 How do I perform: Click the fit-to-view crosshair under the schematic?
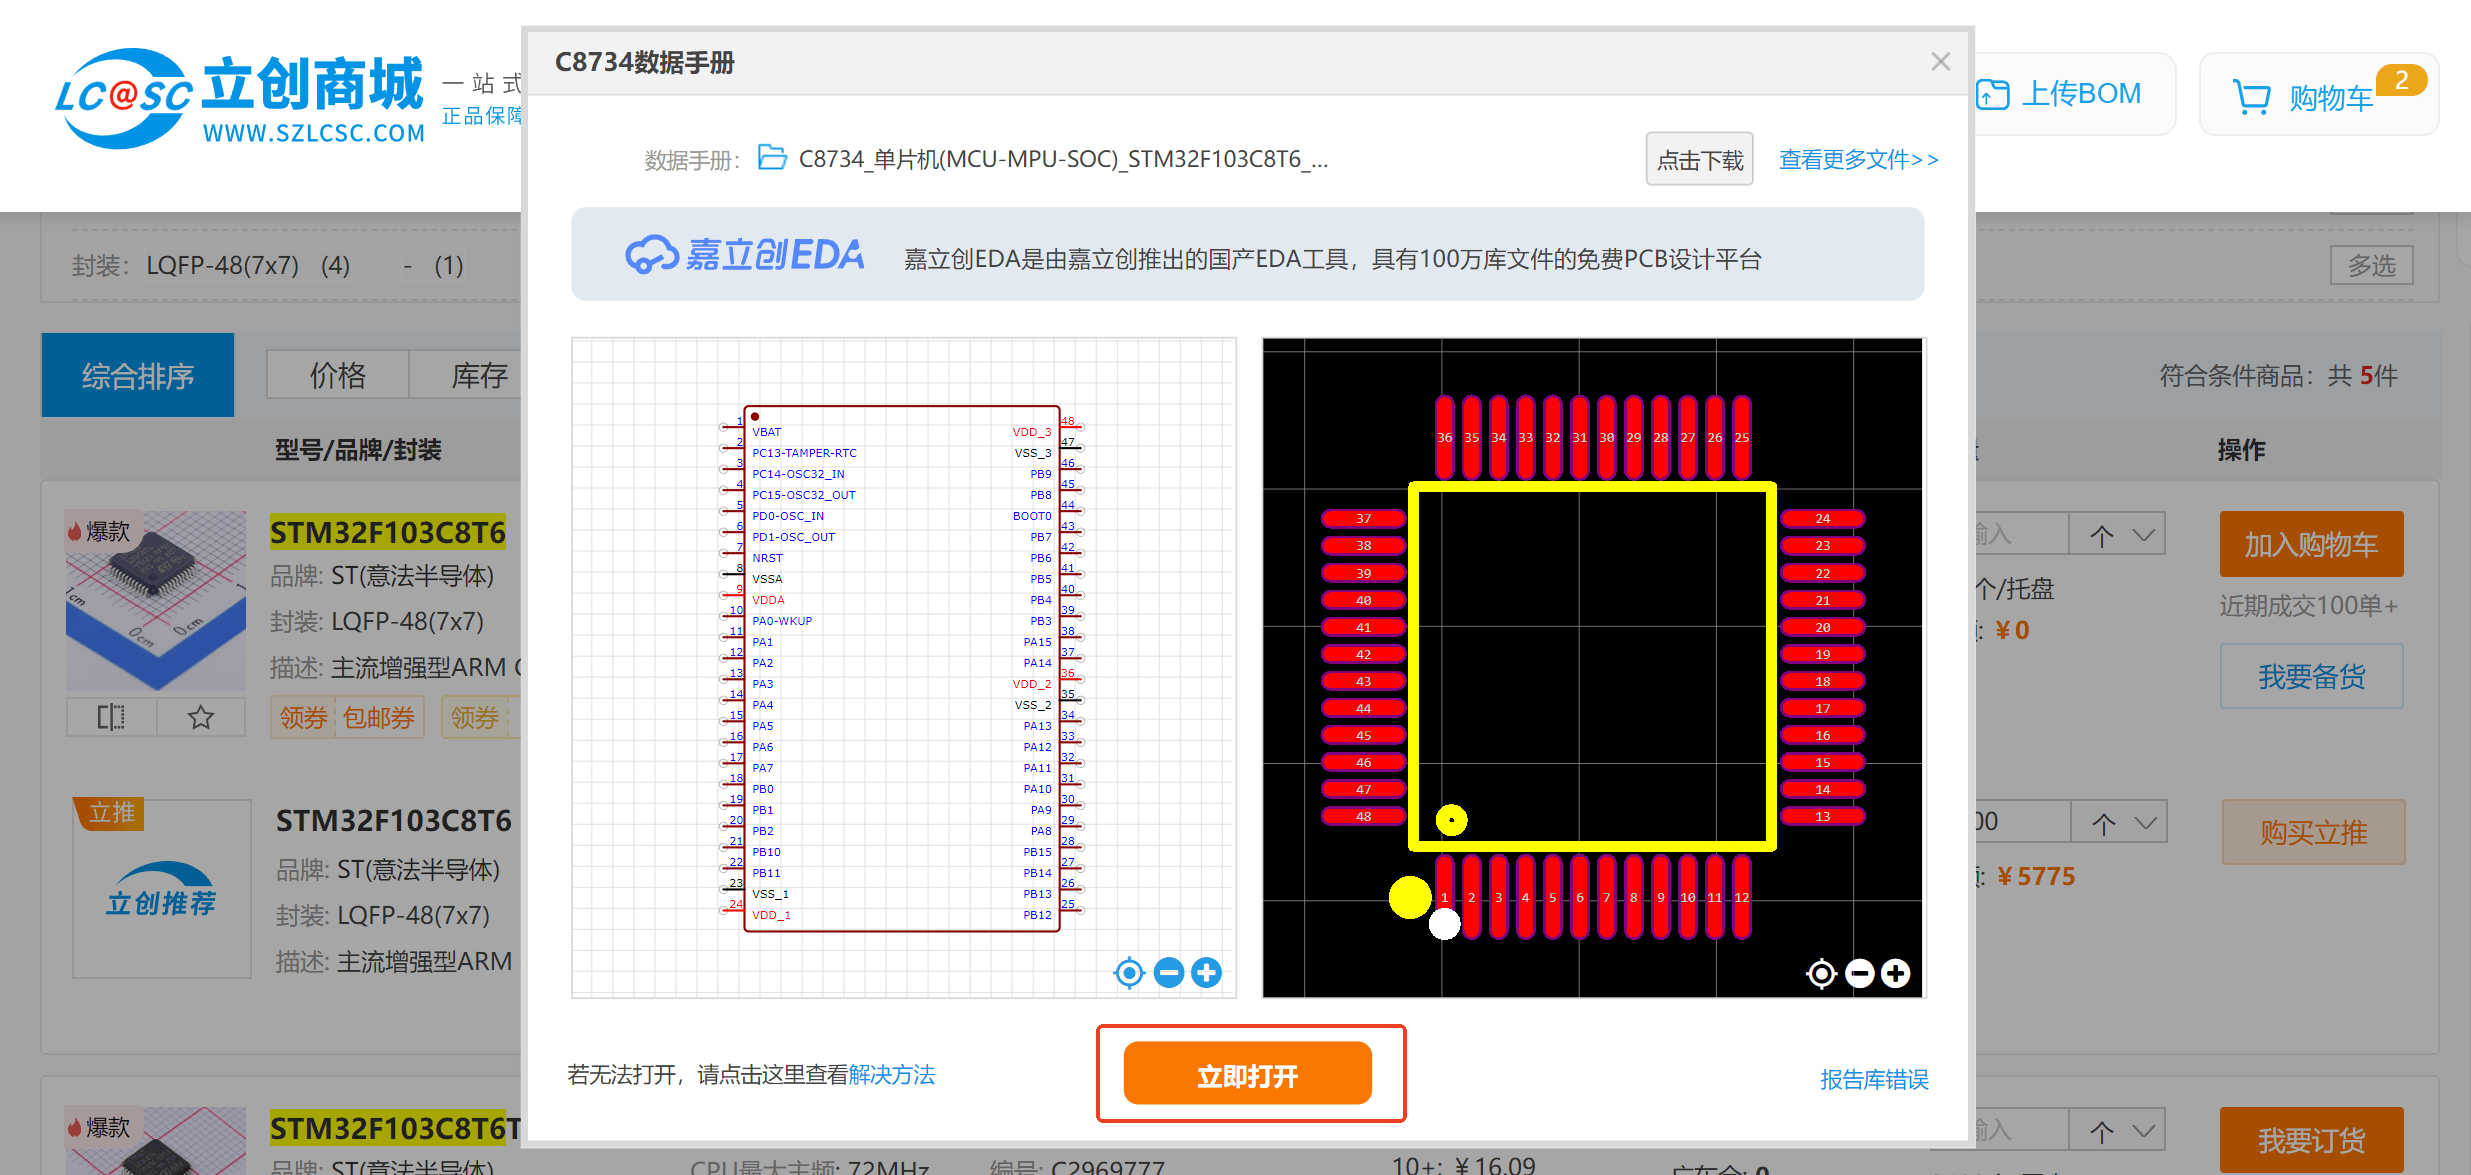click(x=1129, y=972)
